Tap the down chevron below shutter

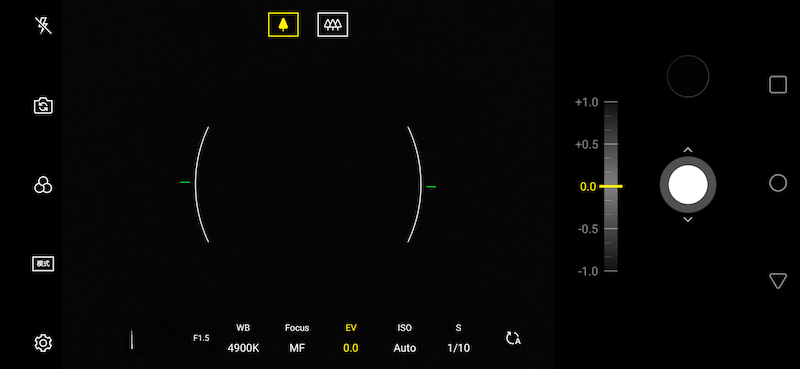(x=688, y=219)
